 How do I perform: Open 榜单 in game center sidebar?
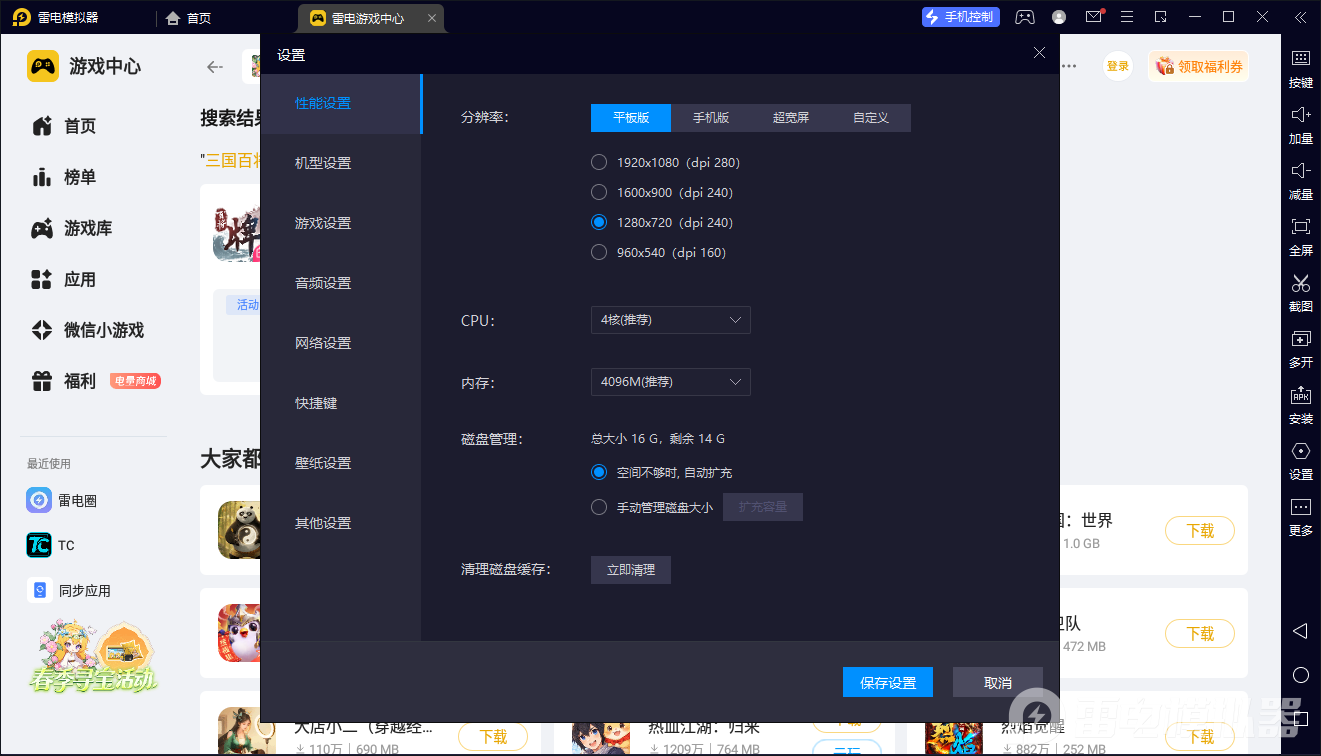coord(64,177)
